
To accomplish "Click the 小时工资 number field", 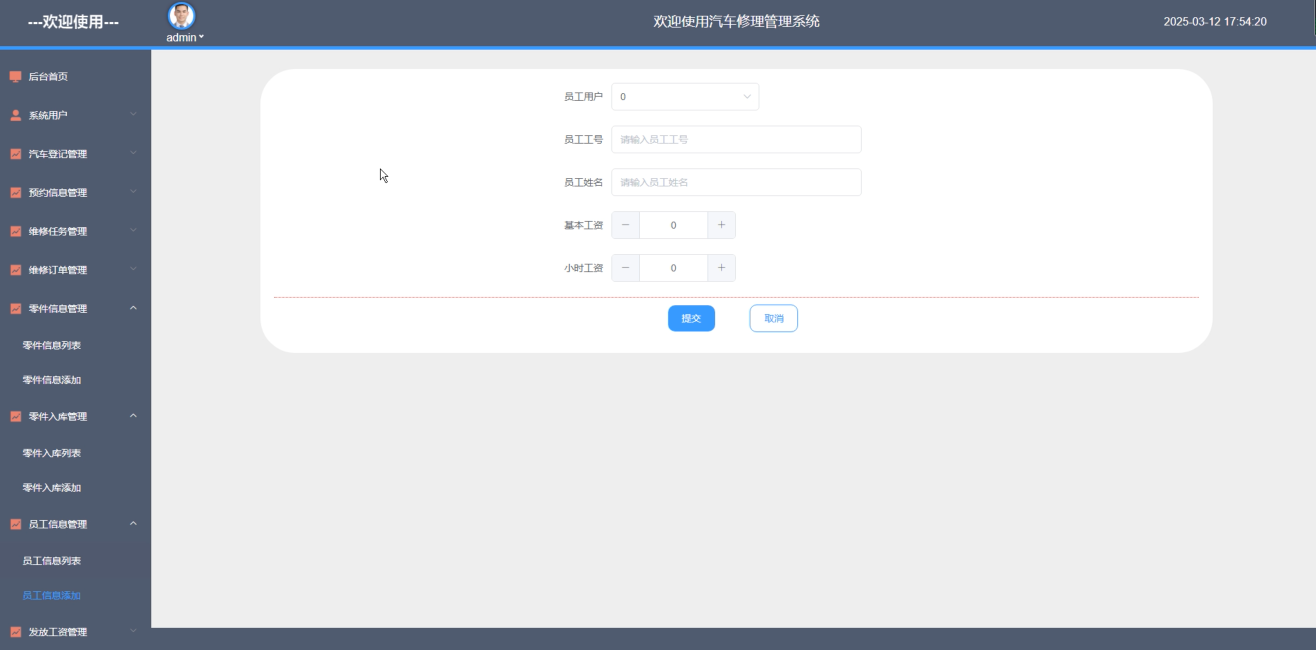I will tap(673, 268).
